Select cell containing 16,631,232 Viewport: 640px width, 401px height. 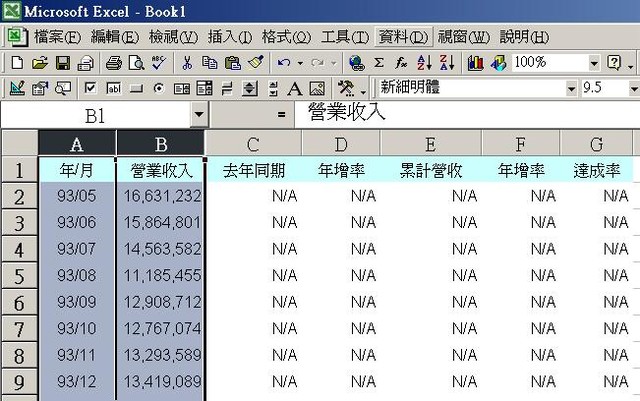160,196
